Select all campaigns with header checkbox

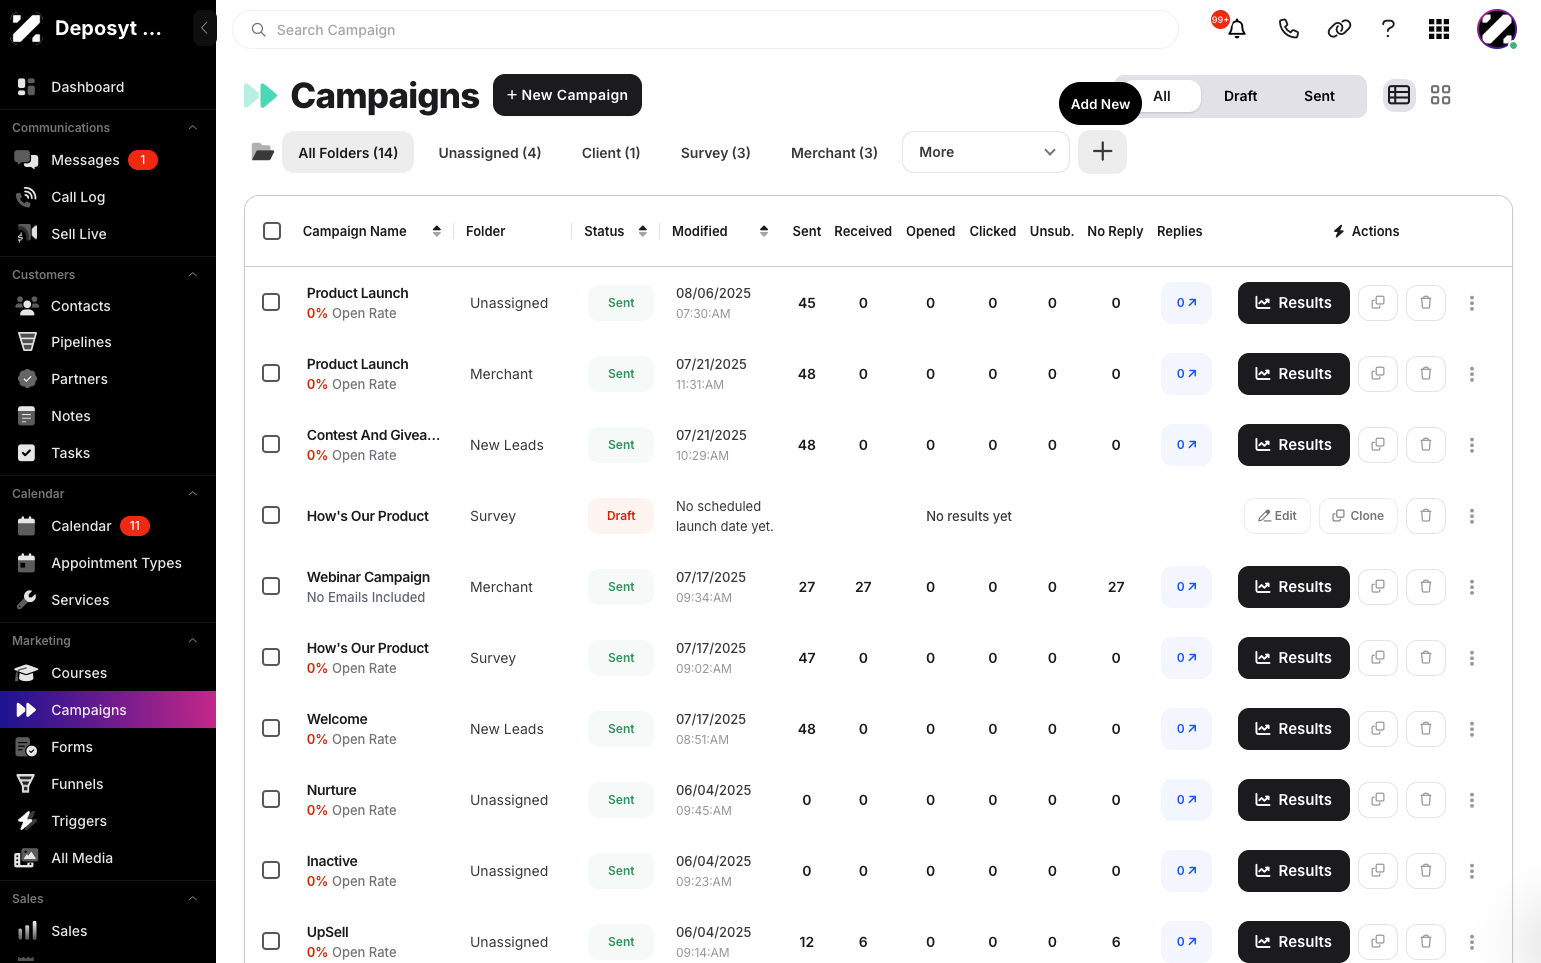pos(272,231)
